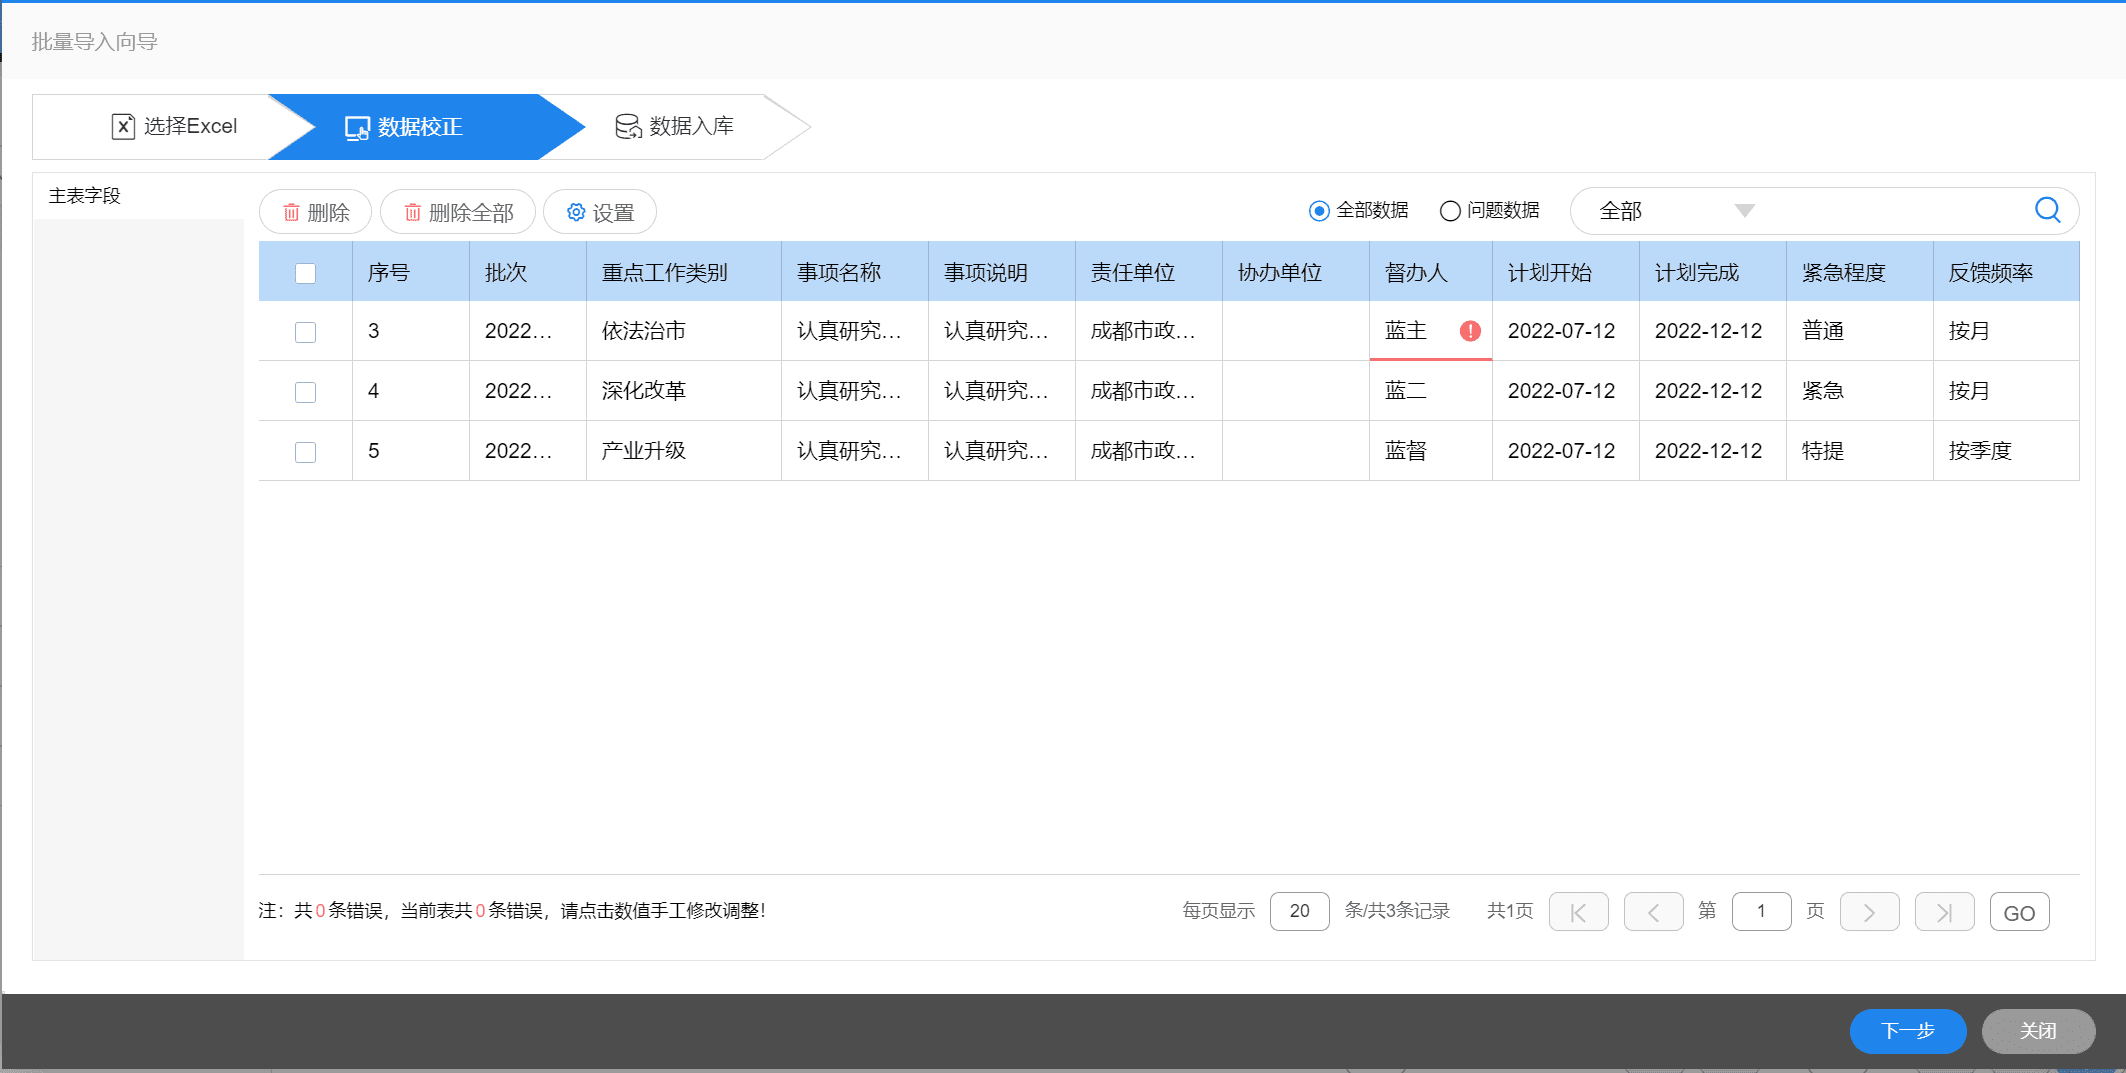The width and height of the screenshot is (2126, 1073).
Task: Click the search magnifier icon
Action: point(2047,210)
